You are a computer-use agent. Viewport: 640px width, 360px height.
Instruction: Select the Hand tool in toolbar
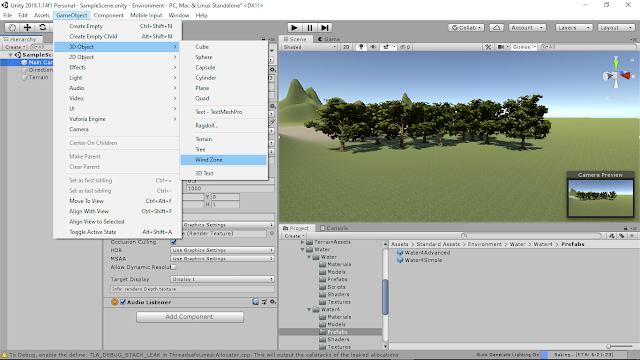click(12, 27)
